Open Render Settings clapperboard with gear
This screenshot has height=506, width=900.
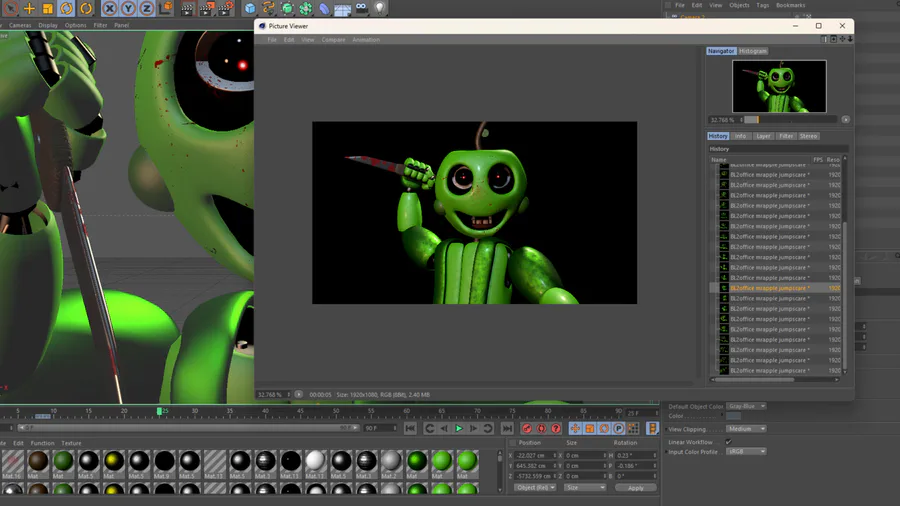pos(226,8)
